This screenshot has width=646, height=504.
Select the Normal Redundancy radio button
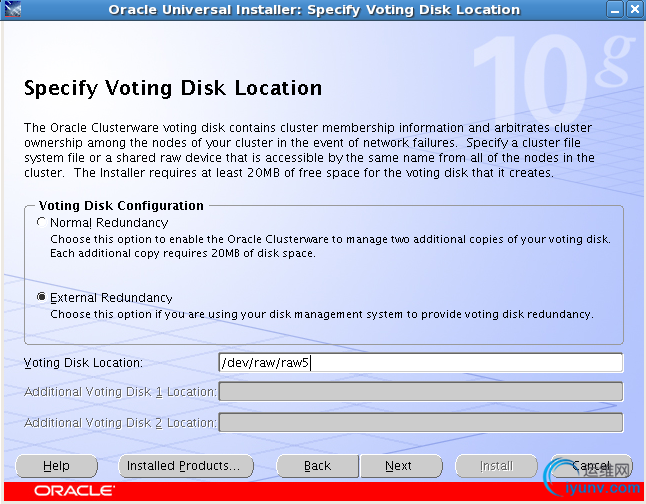coord(41,222)
